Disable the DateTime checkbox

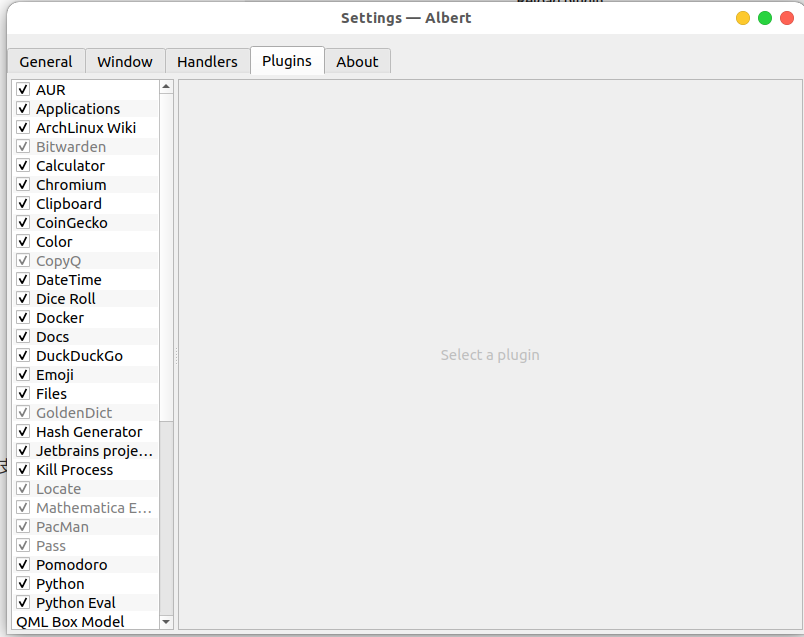coord(23,279)
